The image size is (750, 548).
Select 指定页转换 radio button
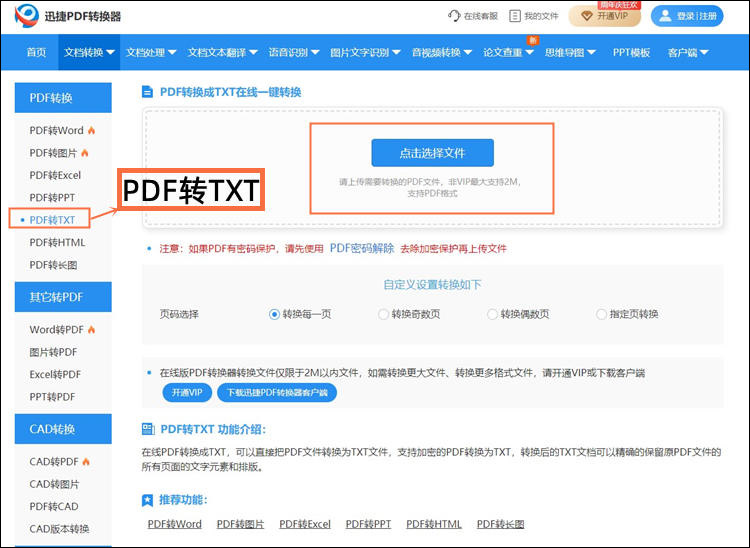[x=601, y=315]
